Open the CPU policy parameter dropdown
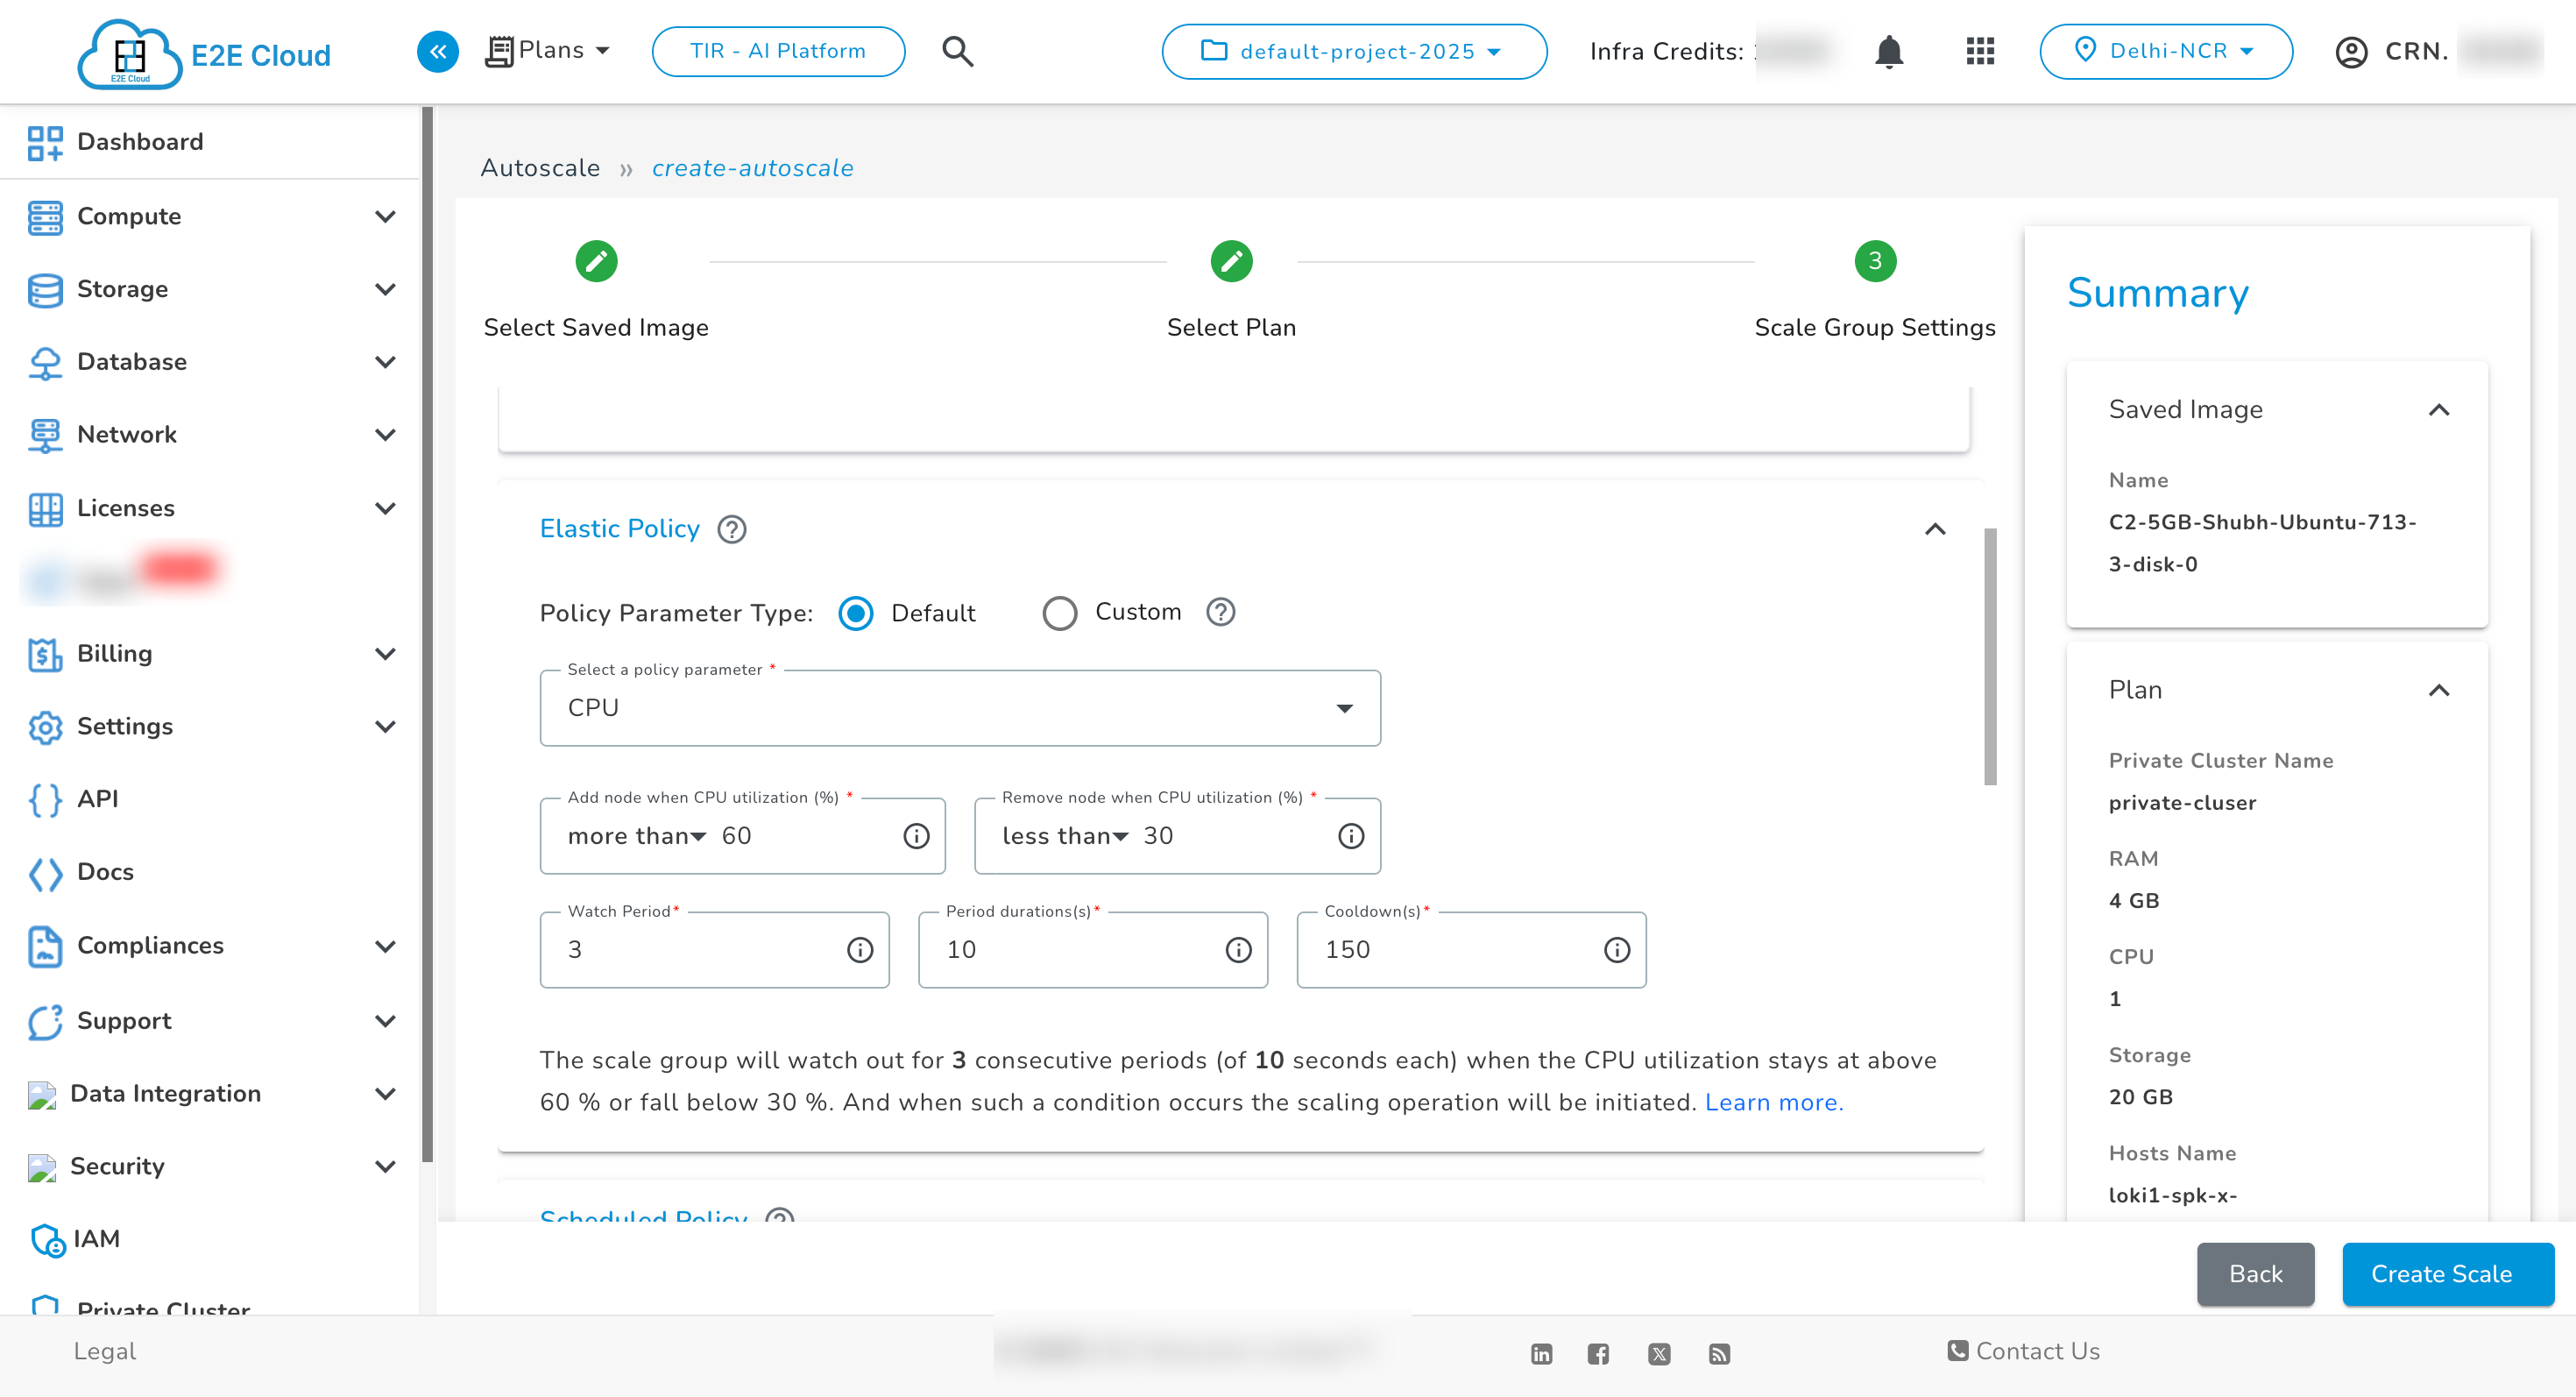The image size is (2576, 1397). [960, 708]
